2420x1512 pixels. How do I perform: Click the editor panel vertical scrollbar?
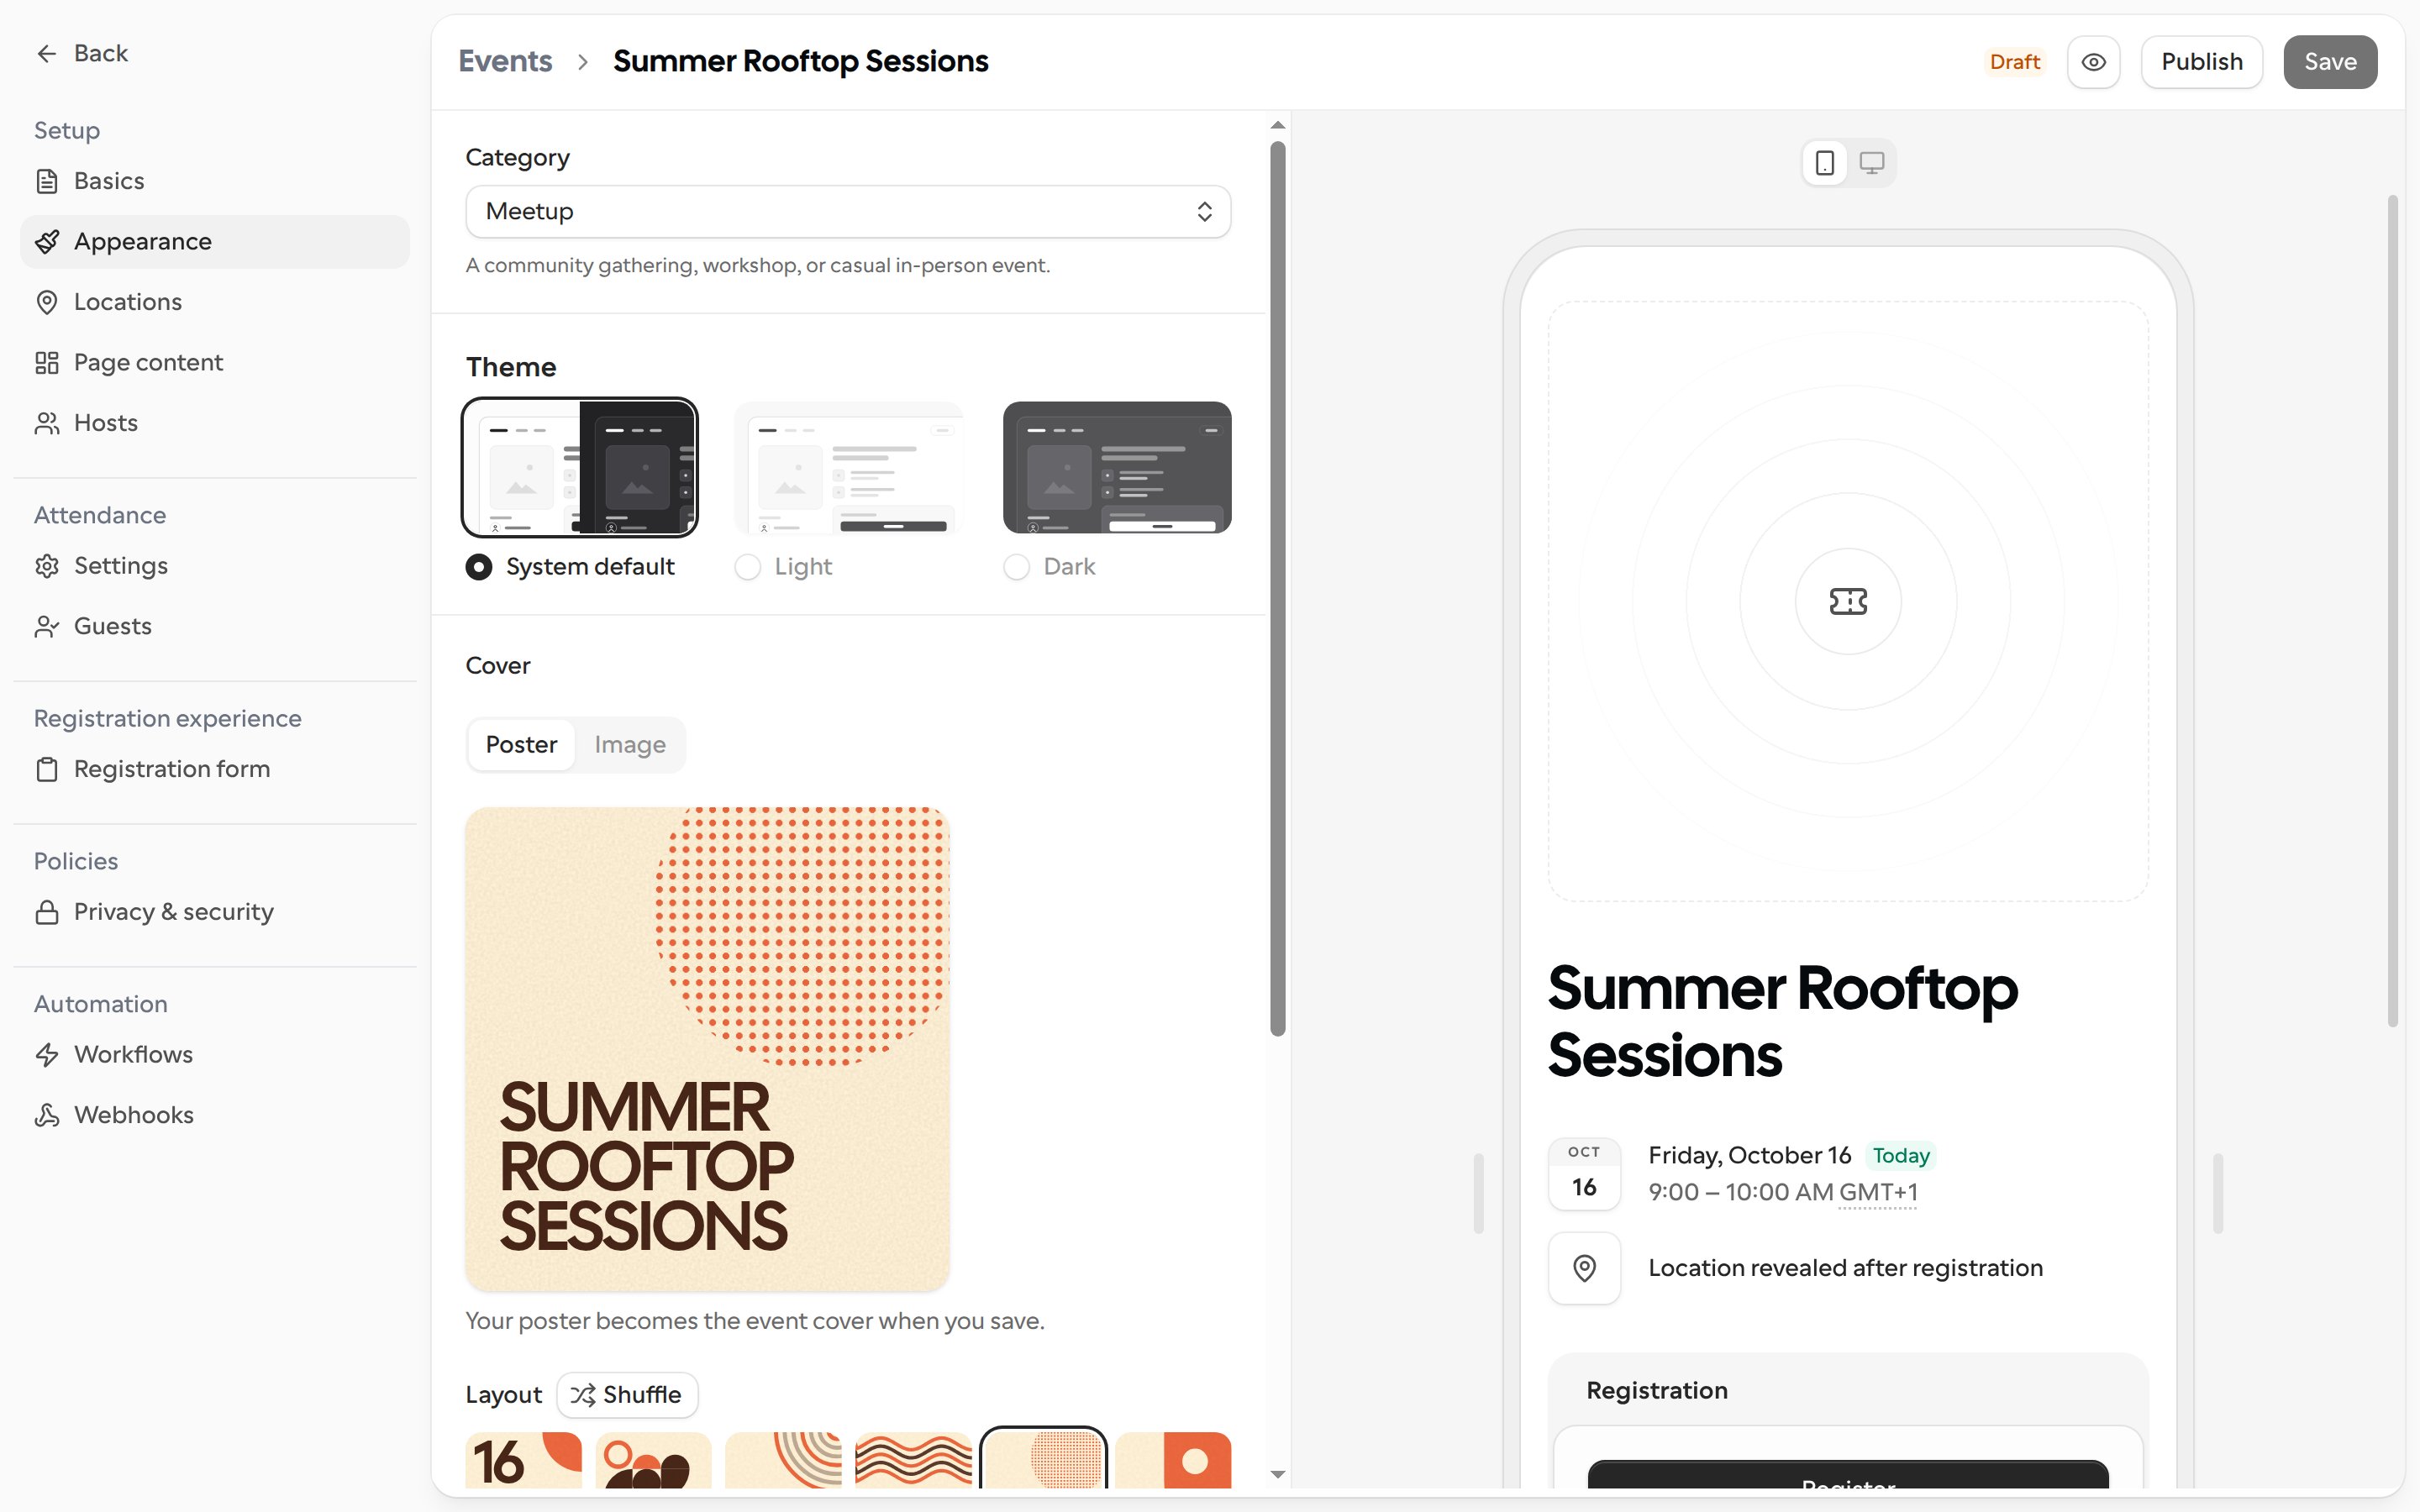[x=1277, y=588]
